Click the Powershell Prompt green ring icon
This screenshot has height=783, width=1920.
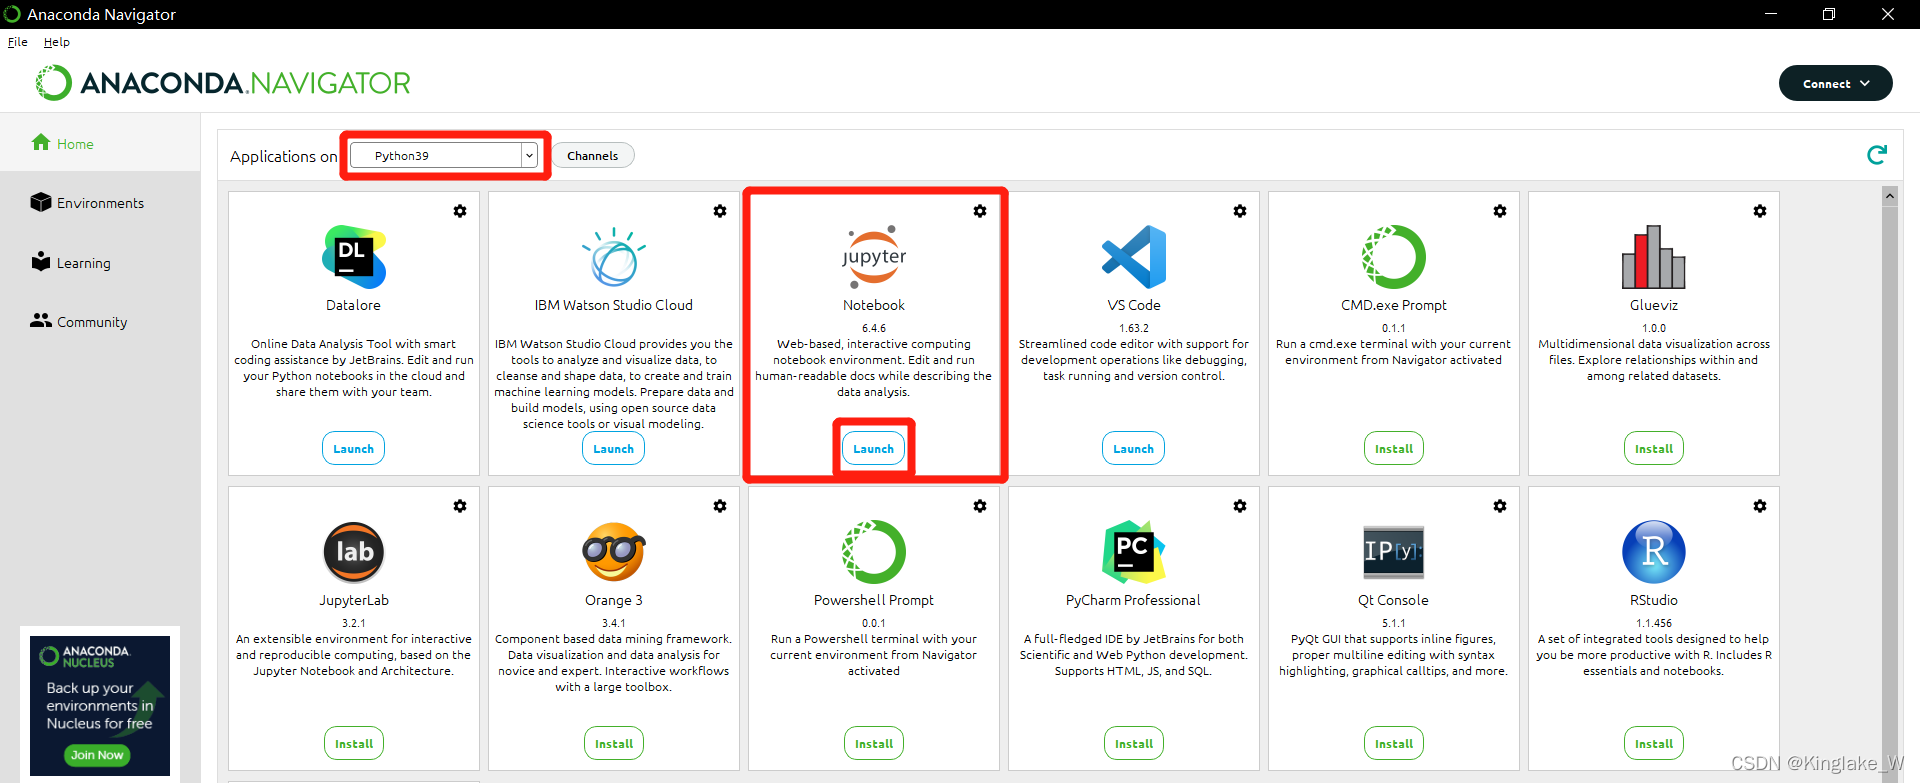pos(874,552)
